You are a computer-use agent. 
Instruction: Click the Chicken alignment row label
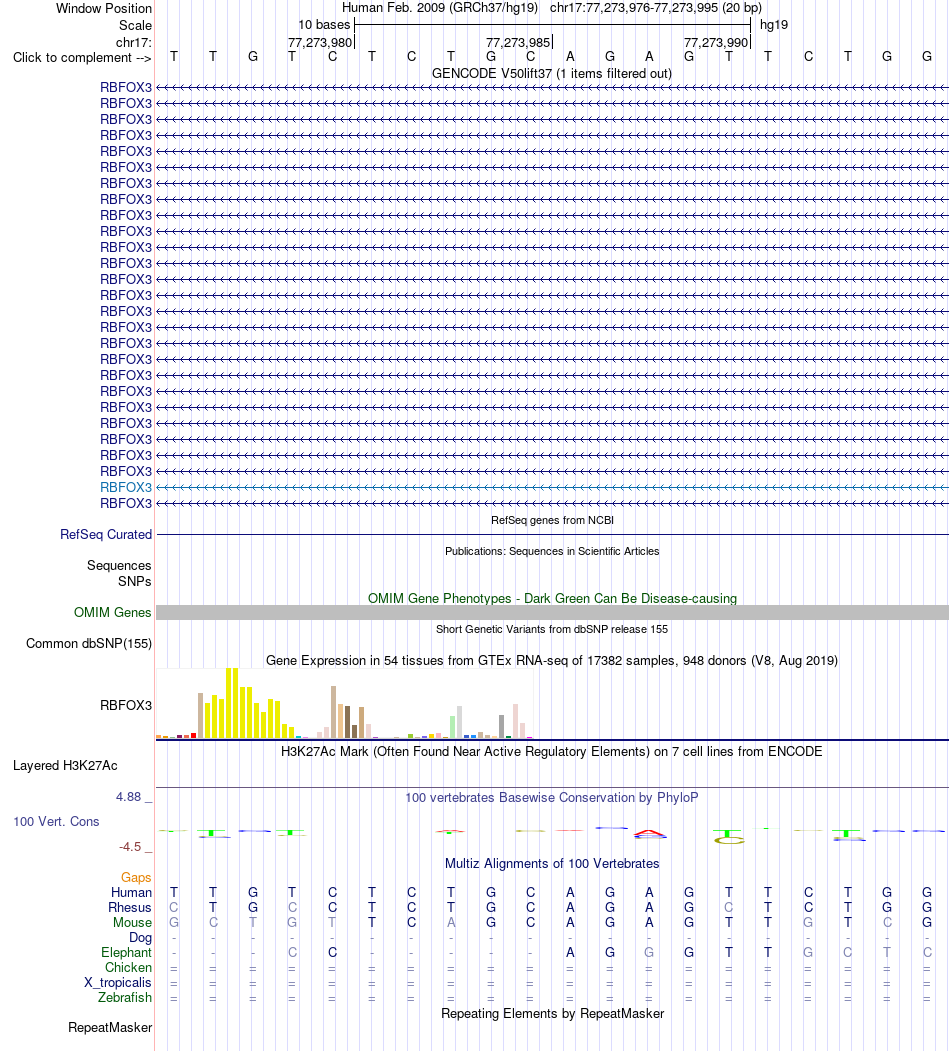click(x=129, y=967)
